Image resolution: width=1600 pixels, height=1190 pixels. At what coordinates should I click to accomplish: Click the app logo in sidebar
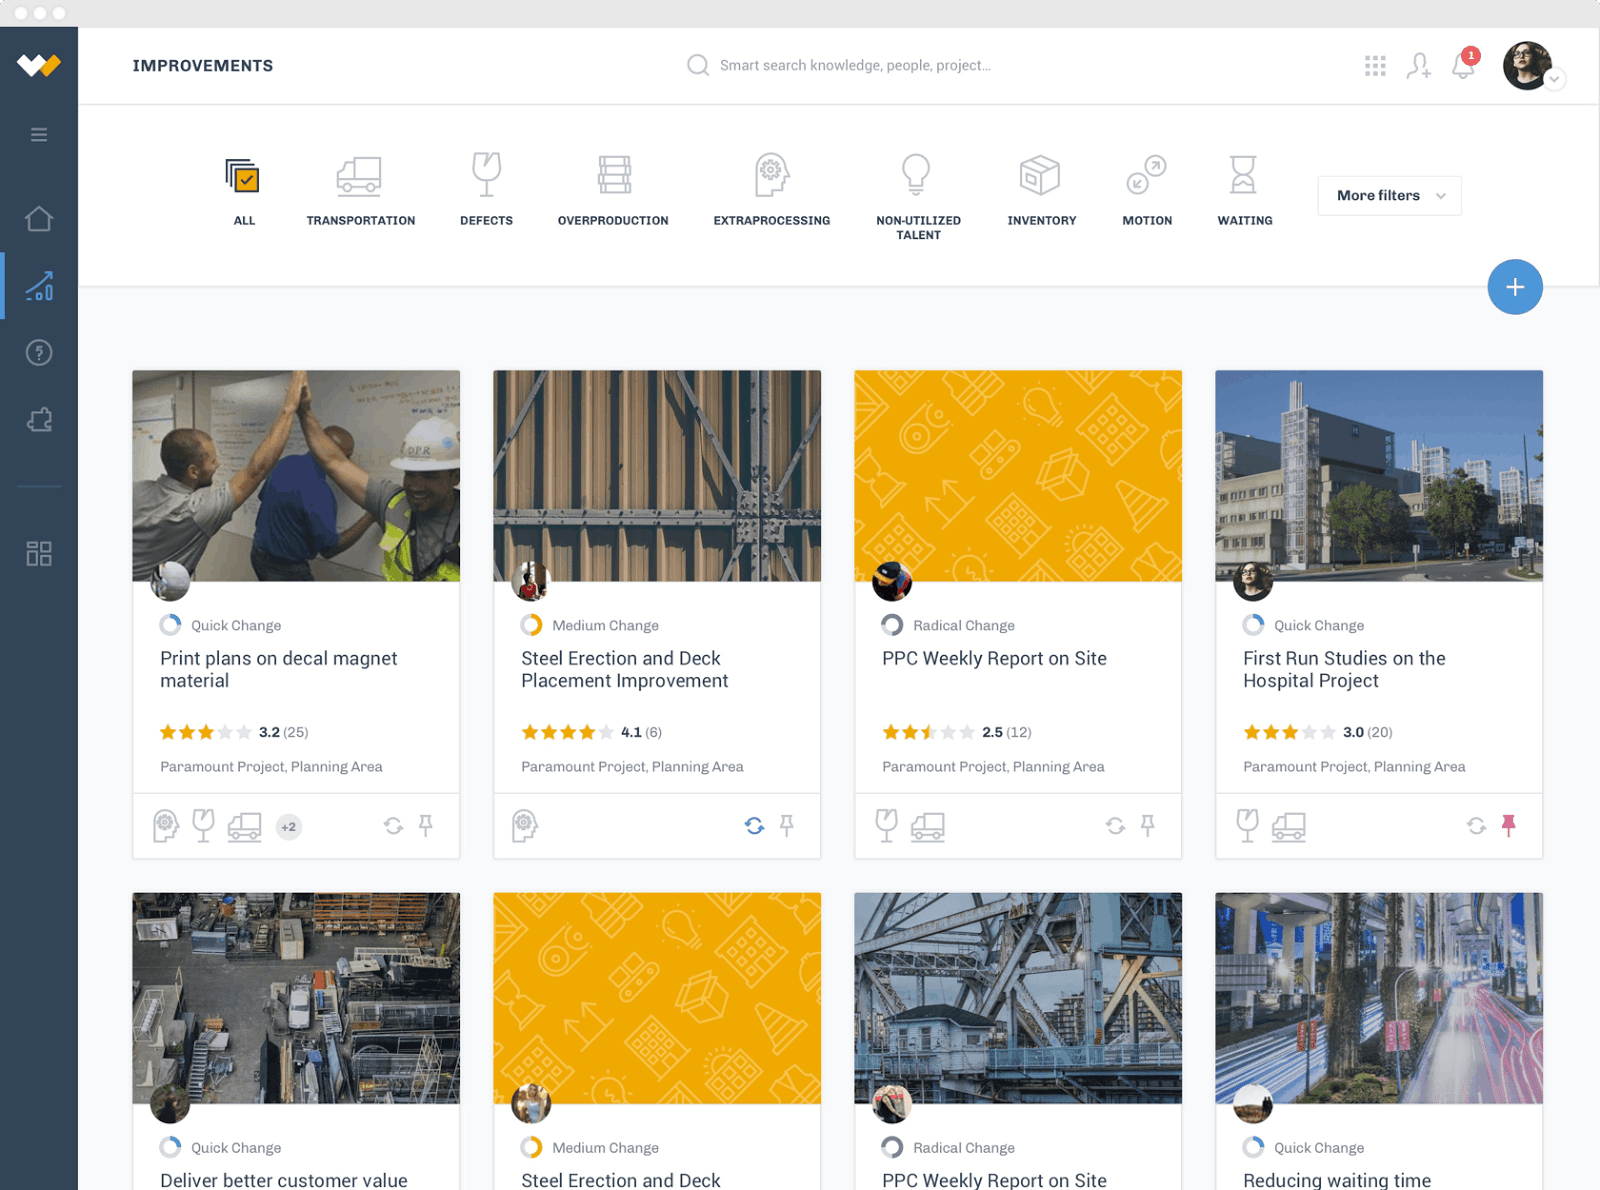(x=39, y=66)
